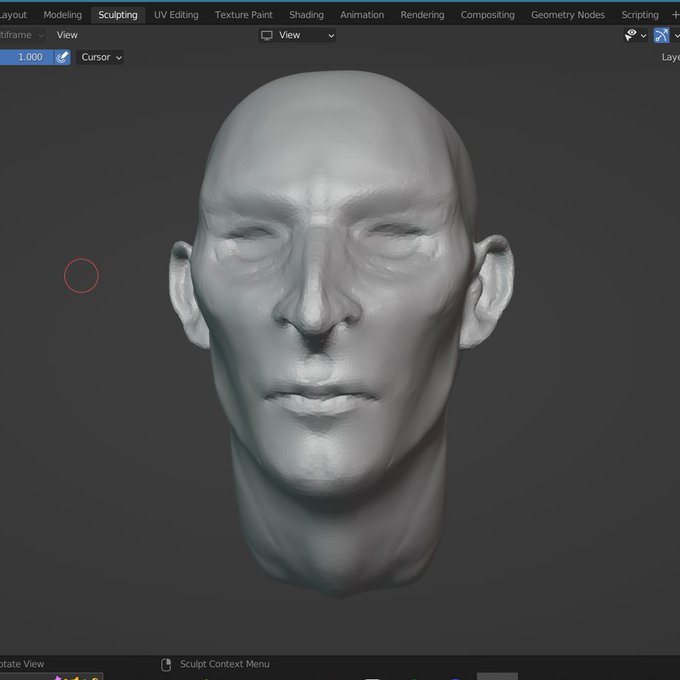Expand the grayed-out Multiframe dropdown

(x=22, y=35)
